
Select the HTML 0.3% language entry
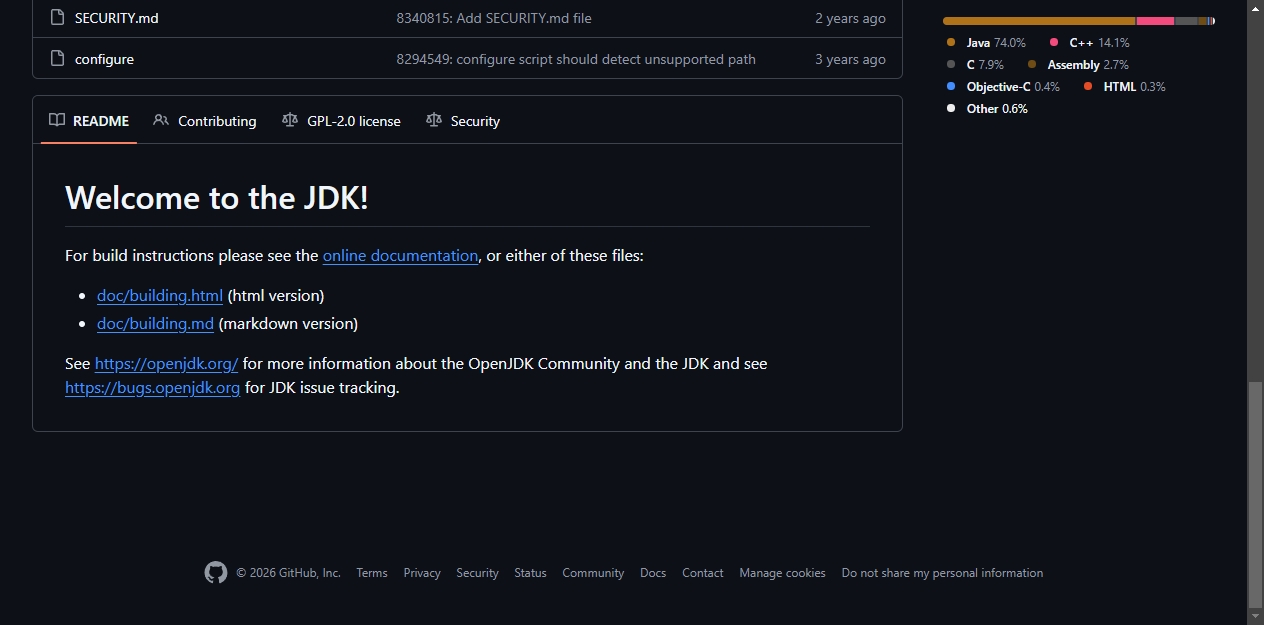pos(1124,87)
